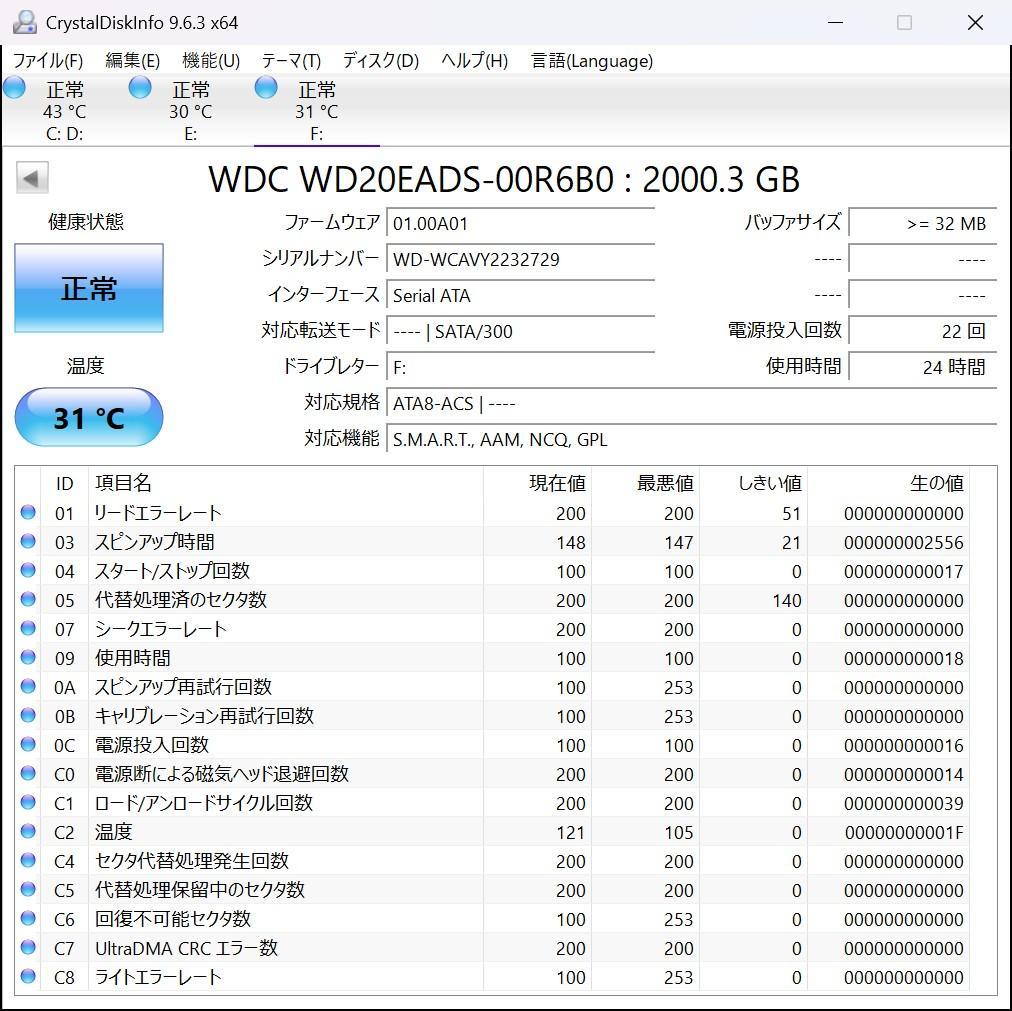Click the status dot next to 温度 attribute C2
Screen dimensions: 1012x1011
28,831
